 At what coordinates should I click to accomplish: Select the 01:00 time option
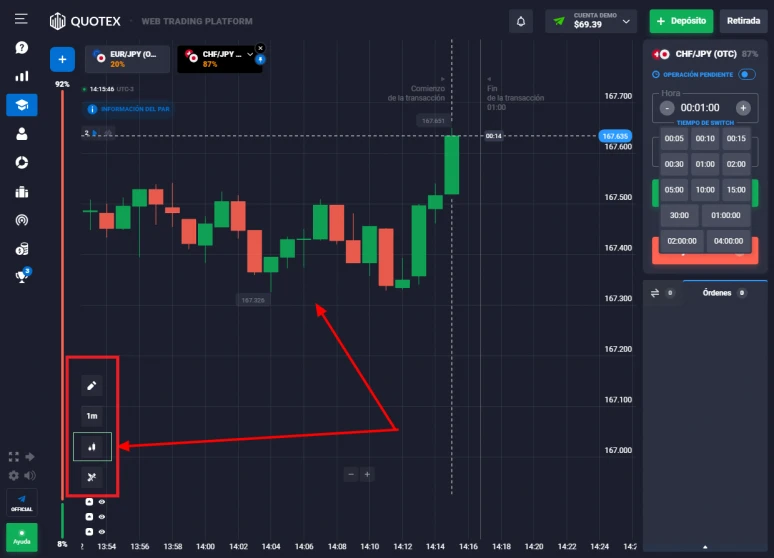(x=705, y=164)
